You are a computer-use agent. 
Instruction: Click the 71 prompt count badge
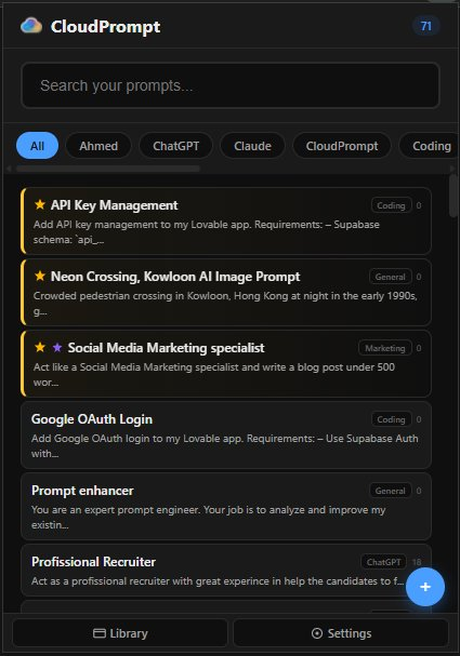(426, 26)
